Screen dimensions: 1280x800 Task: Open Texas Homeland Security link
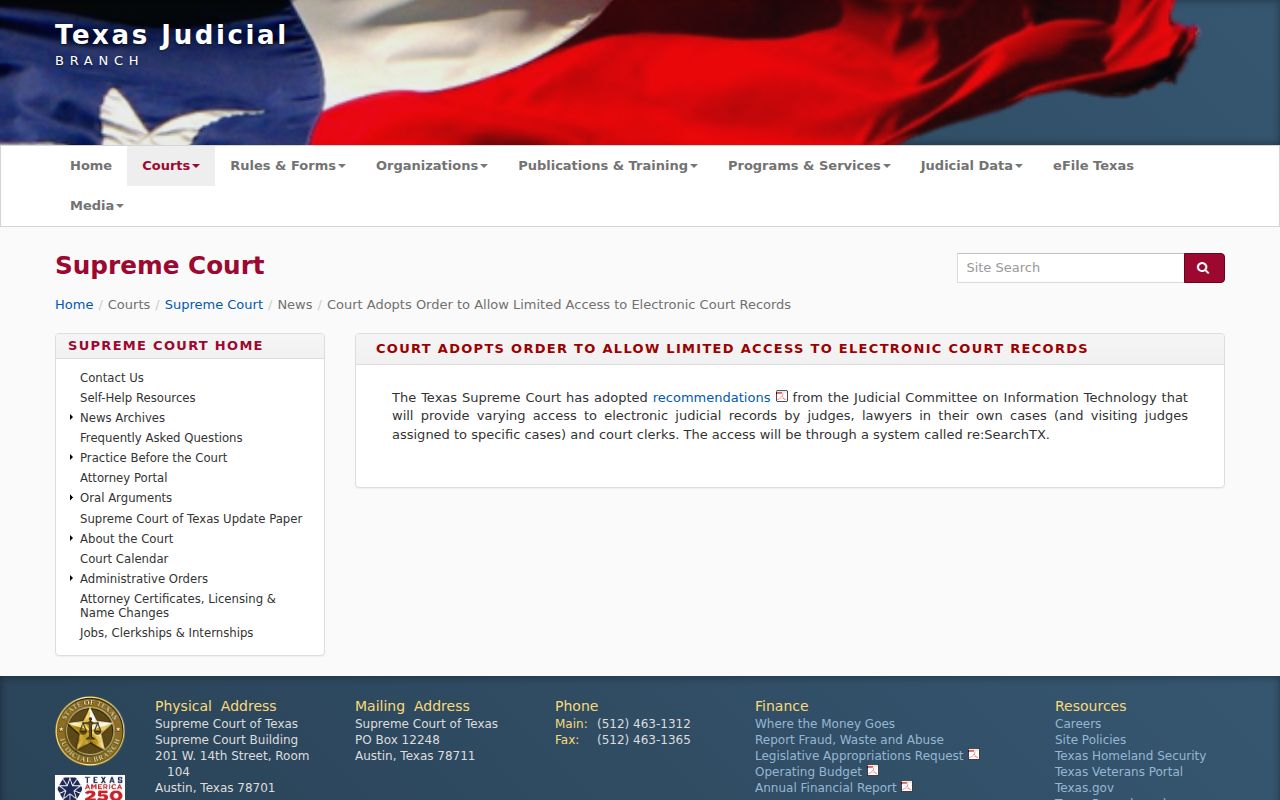tap(1130, 756)
